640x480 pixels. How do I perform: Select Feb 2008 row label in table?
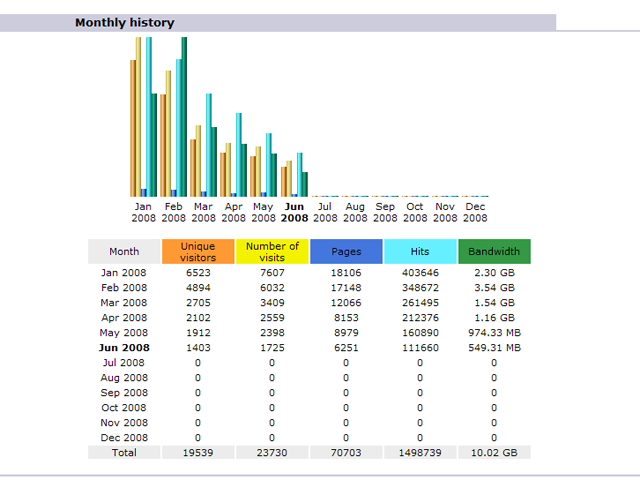(124, 288)
